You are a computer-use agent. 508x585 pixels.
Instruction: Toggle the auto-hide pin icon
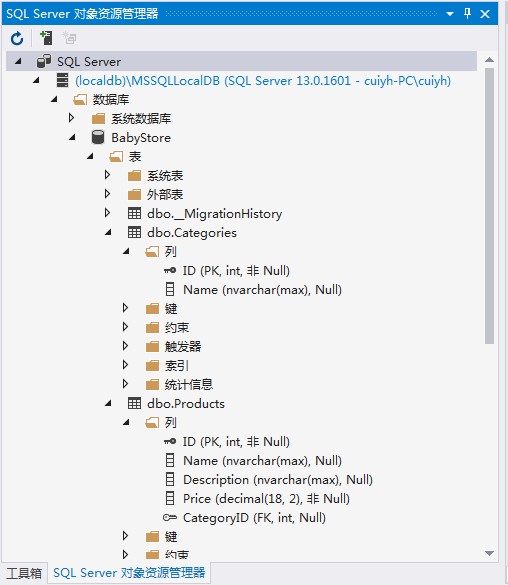point(467,14)
